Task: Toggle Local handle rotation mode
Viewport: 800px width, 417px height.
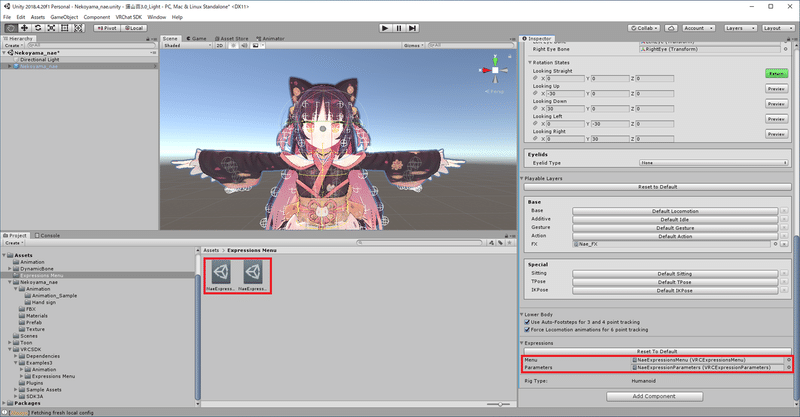Action: point(134,28)
